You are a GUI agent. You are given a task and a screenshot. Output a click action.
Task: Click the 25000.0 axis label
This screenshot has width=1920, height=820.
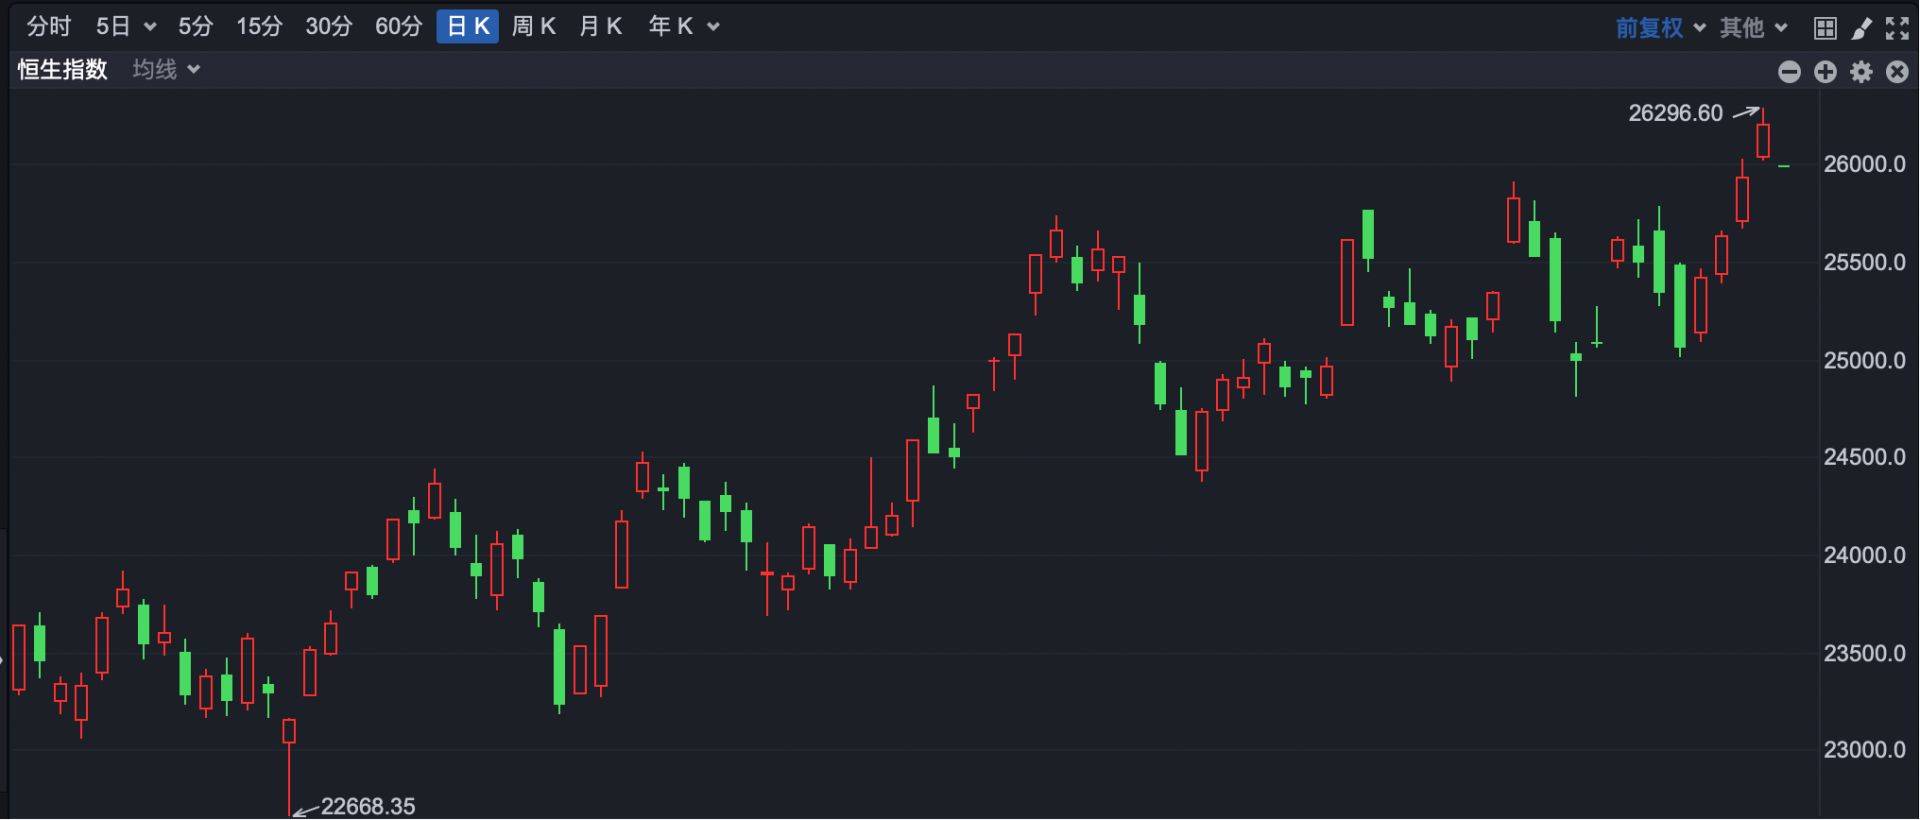(1864, 360)
